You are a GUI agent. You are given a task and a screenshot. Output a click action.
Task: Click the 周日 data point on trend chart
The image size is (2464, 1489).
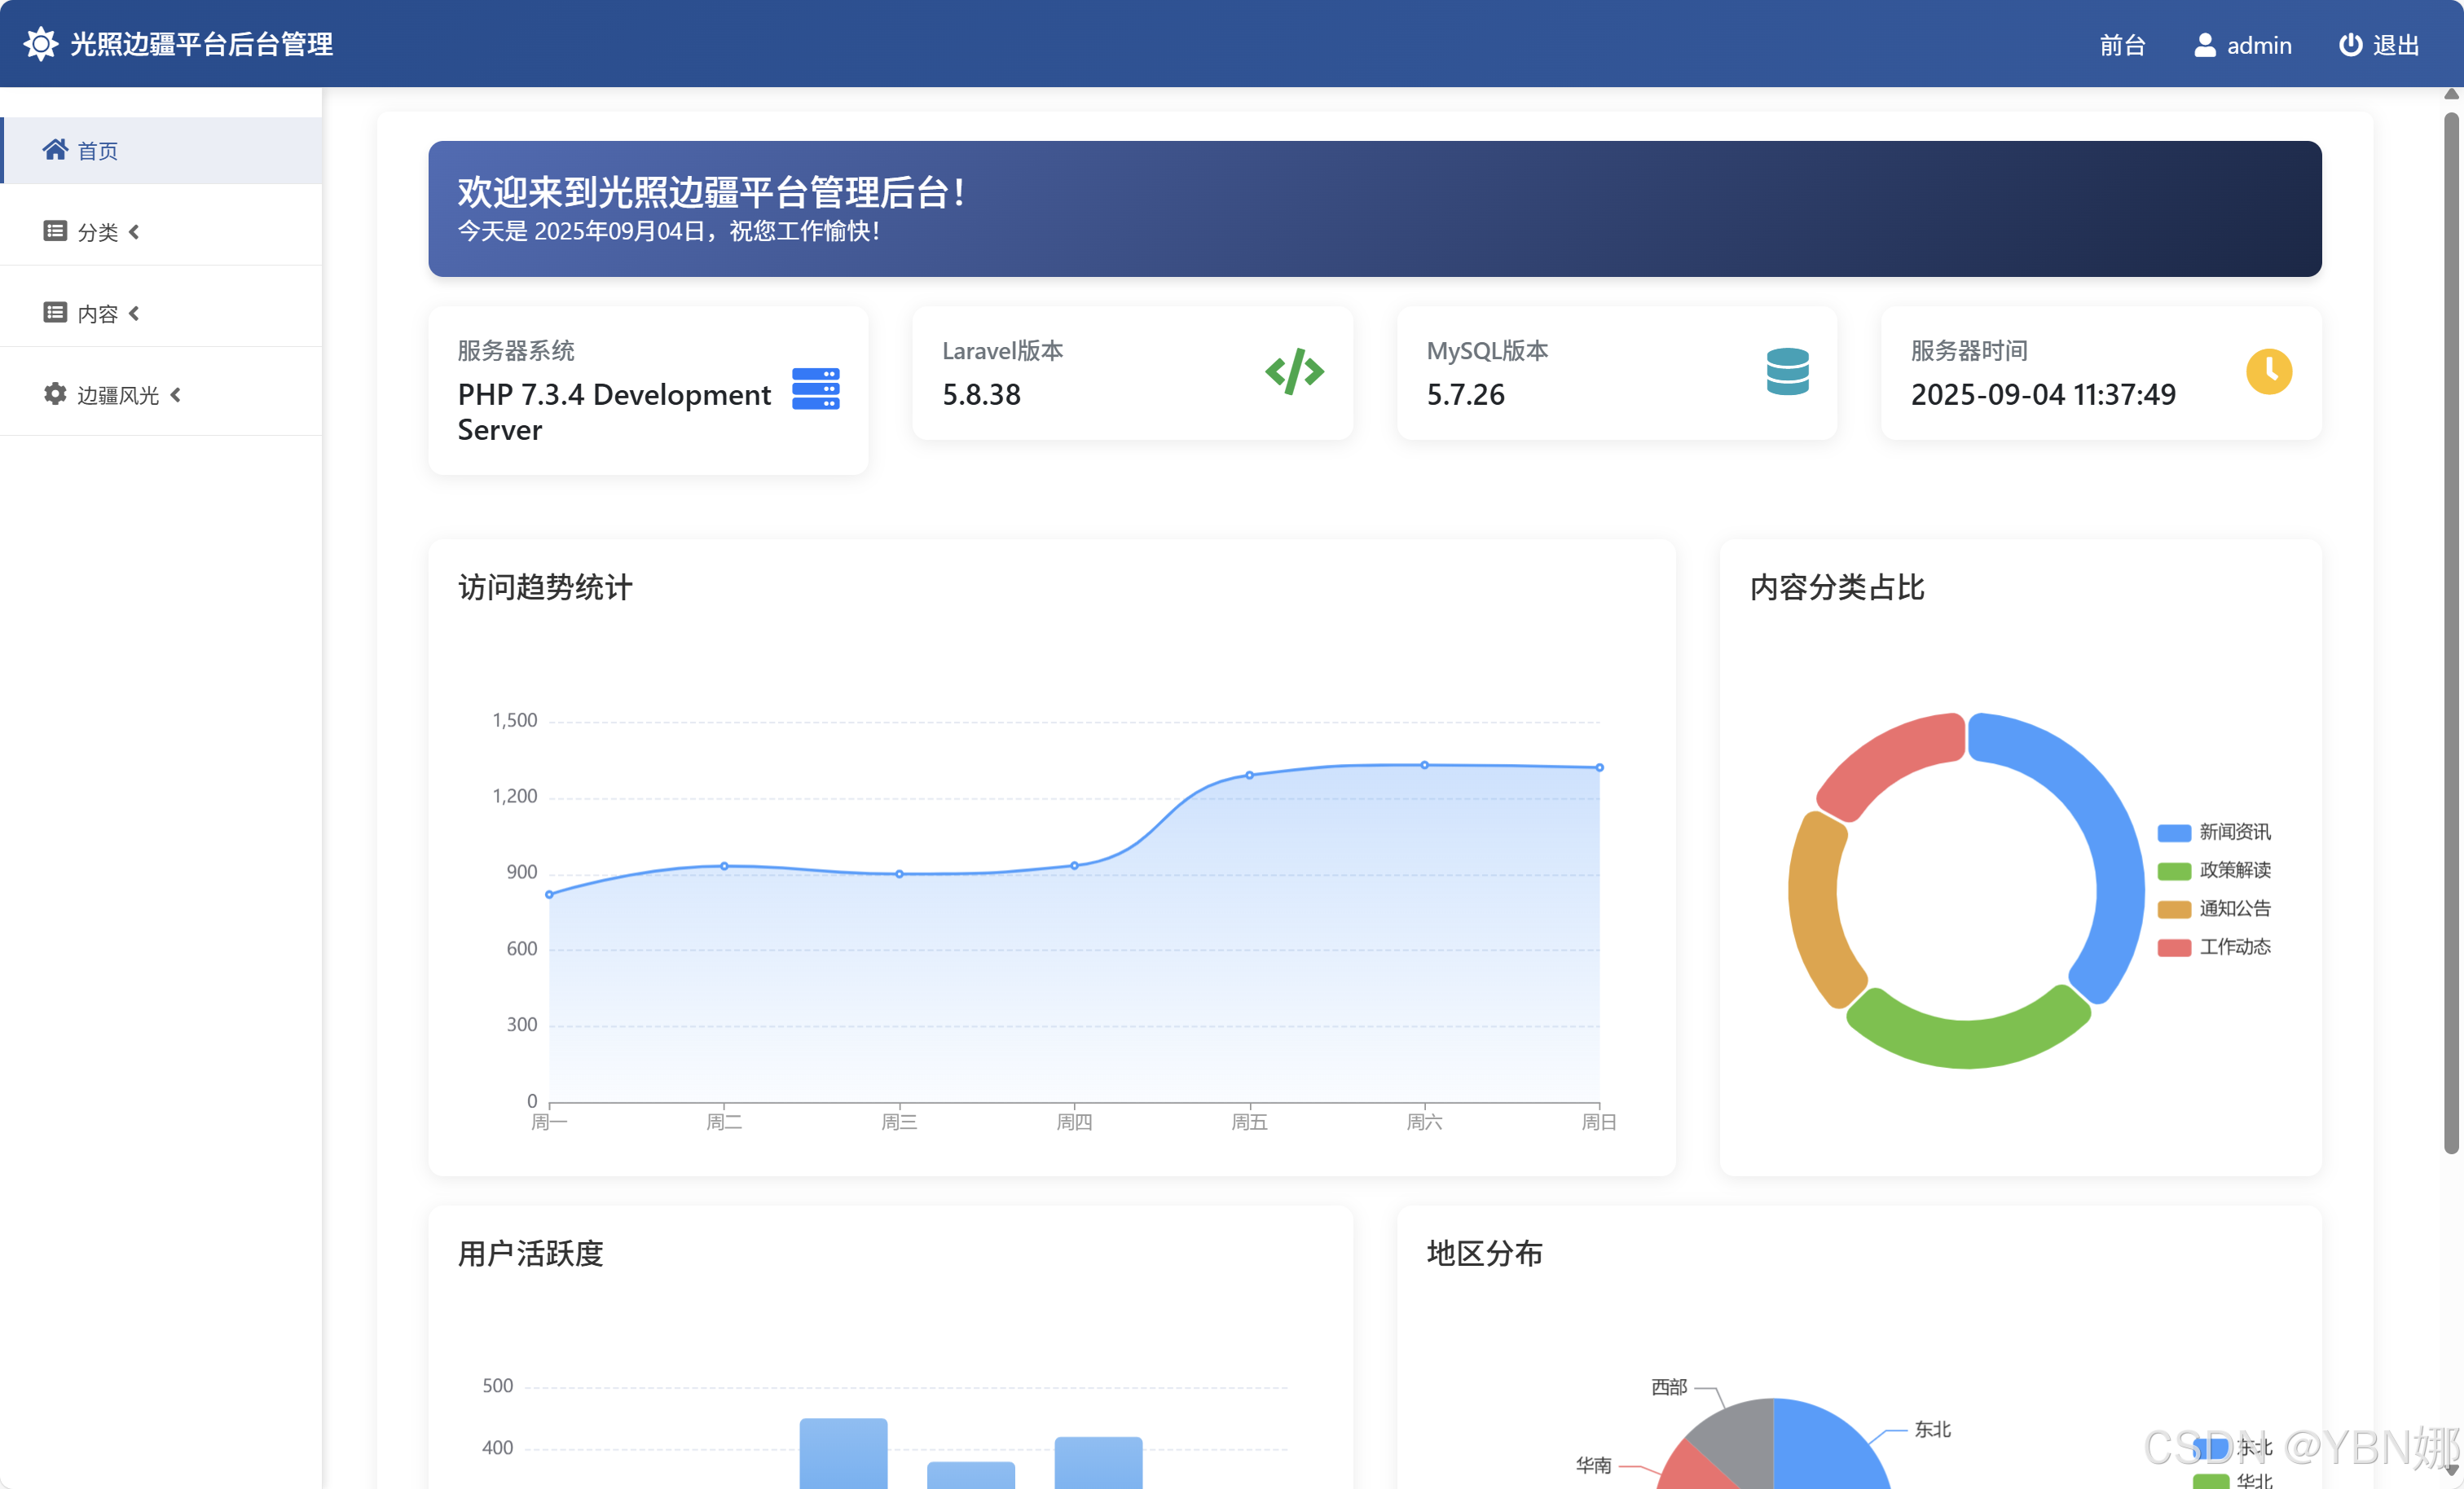point(1599,768)
